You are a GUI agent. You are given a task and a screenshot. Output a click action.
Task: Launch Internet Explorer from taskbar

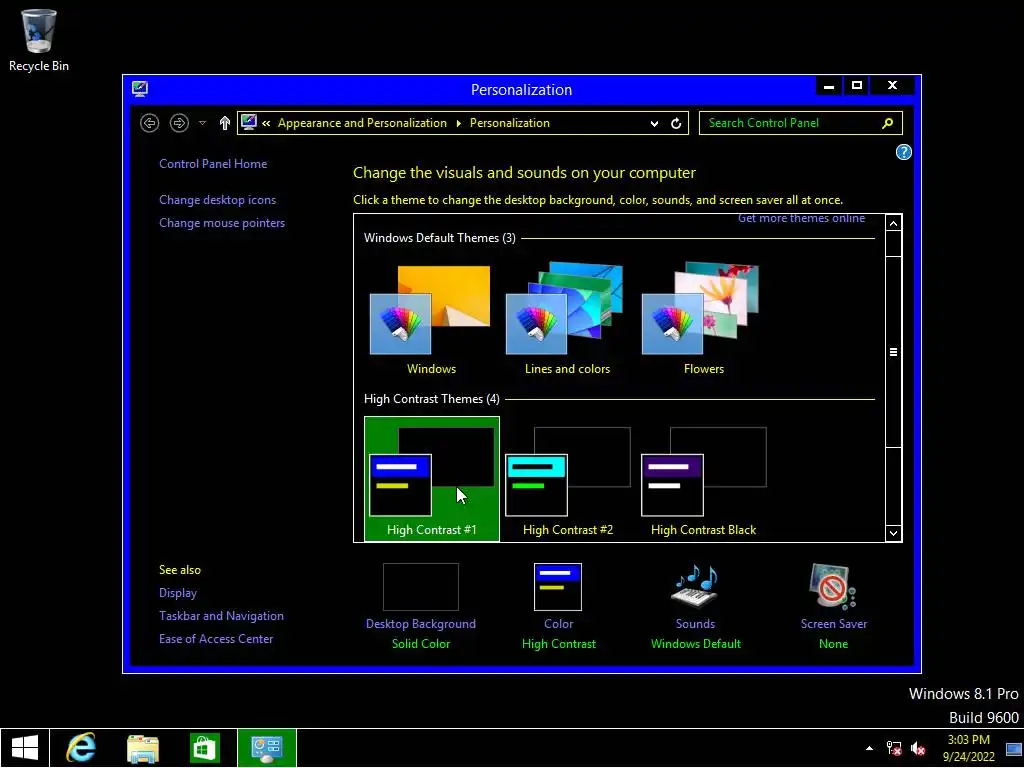pos(81,748)
